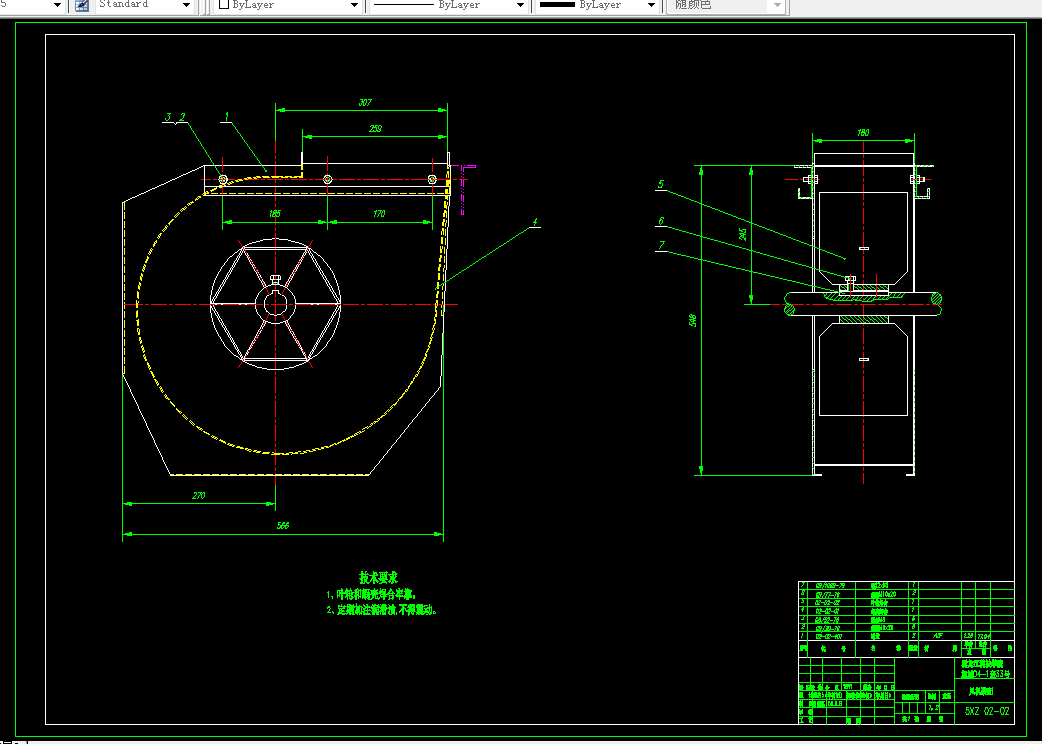1042x744 pixels.
Task: Click part callout number 4
Action: click(534, 223)
